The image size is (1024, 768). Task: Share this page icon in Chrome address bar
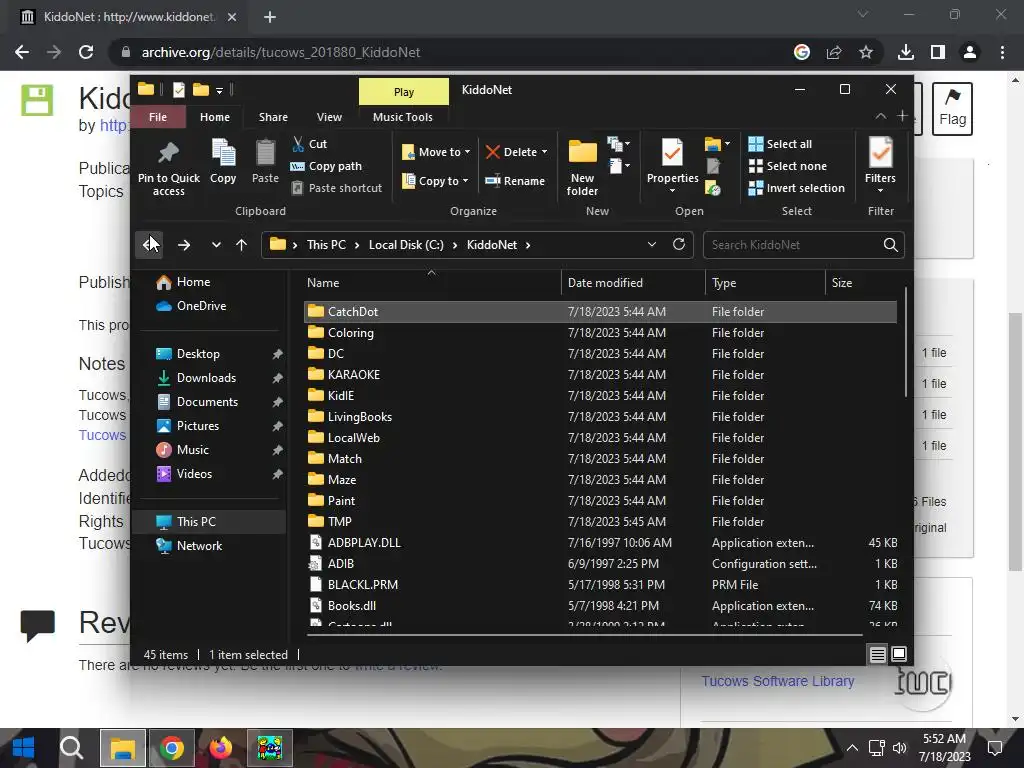pos(834,52)
